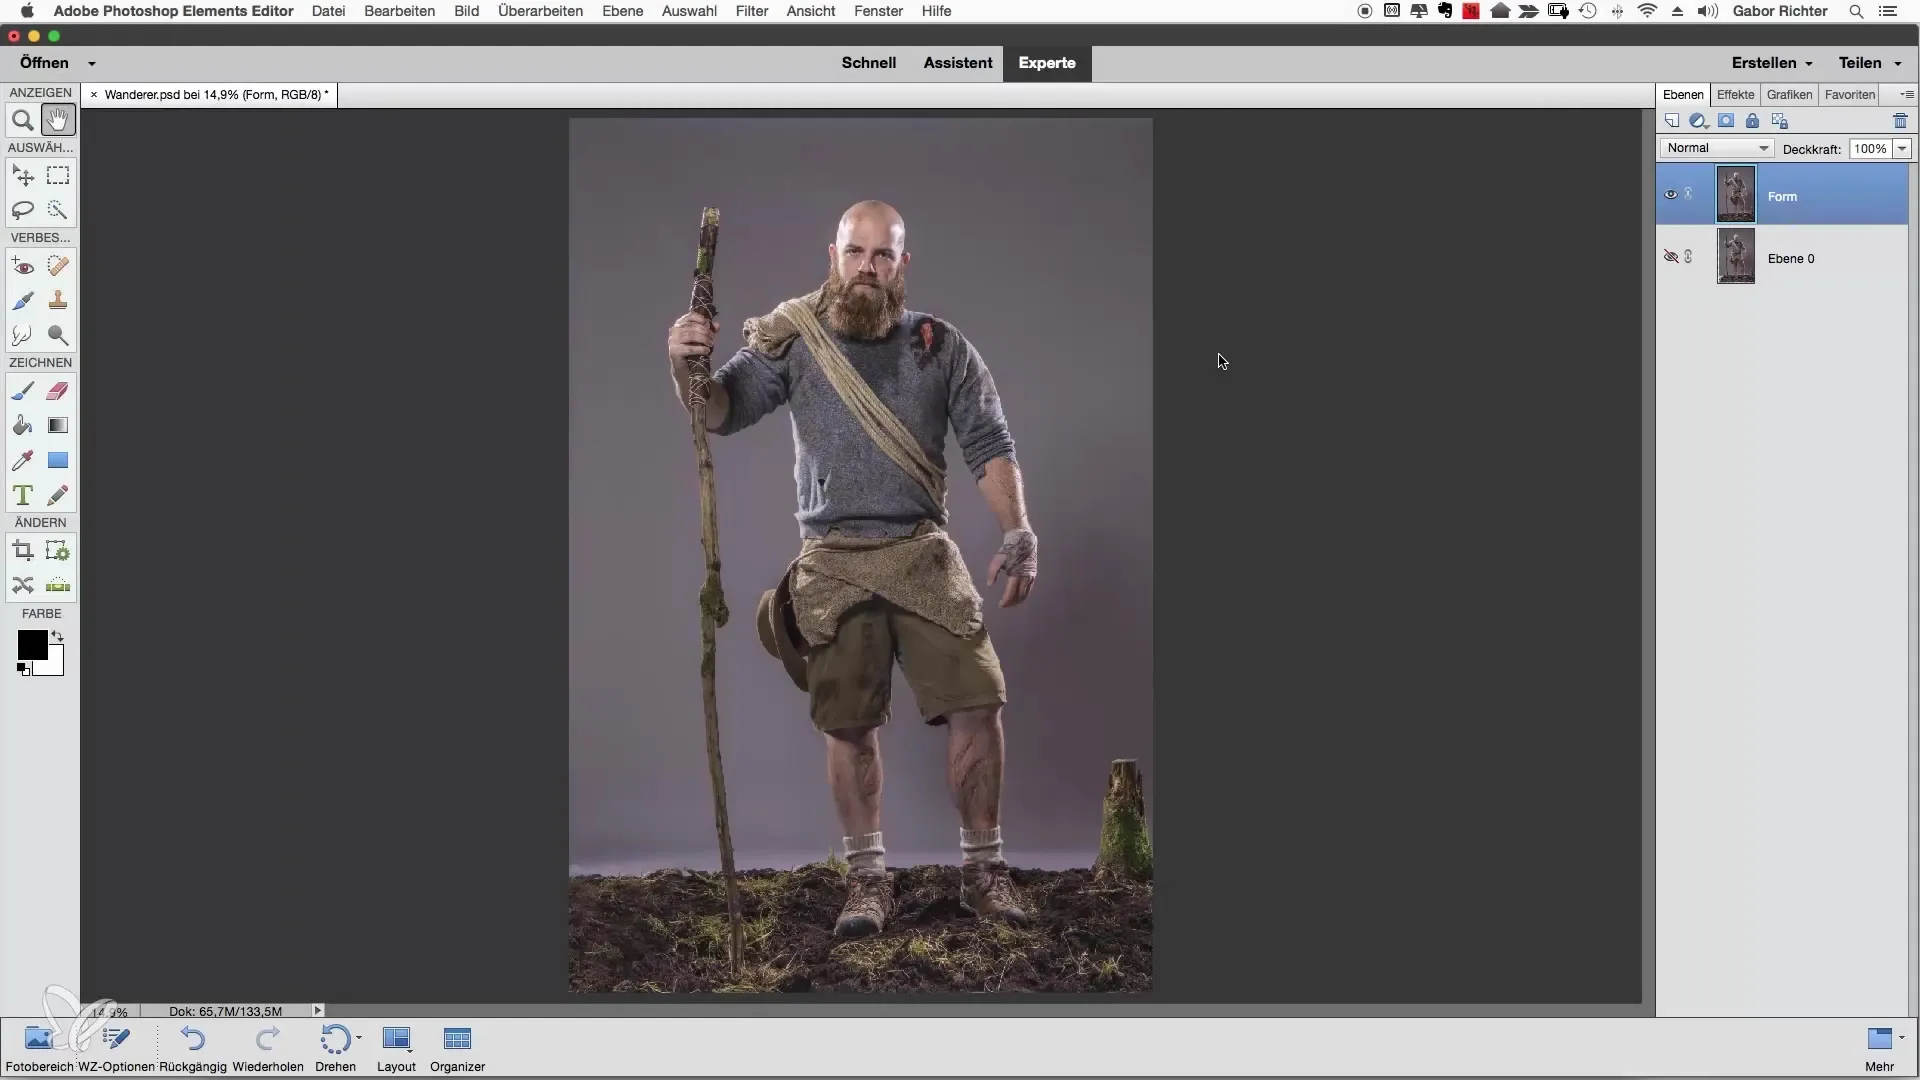Switch to Assistent mode

tap(957, 62)
